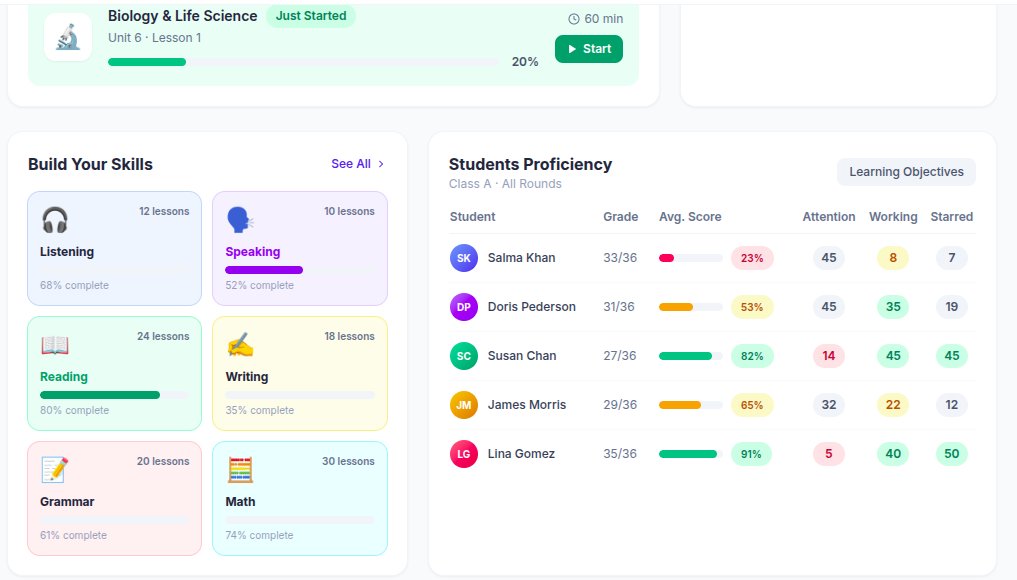Open the Listening skill card
The height and width of the screenshot is (580, 1017).
click(x=114, y=248)
